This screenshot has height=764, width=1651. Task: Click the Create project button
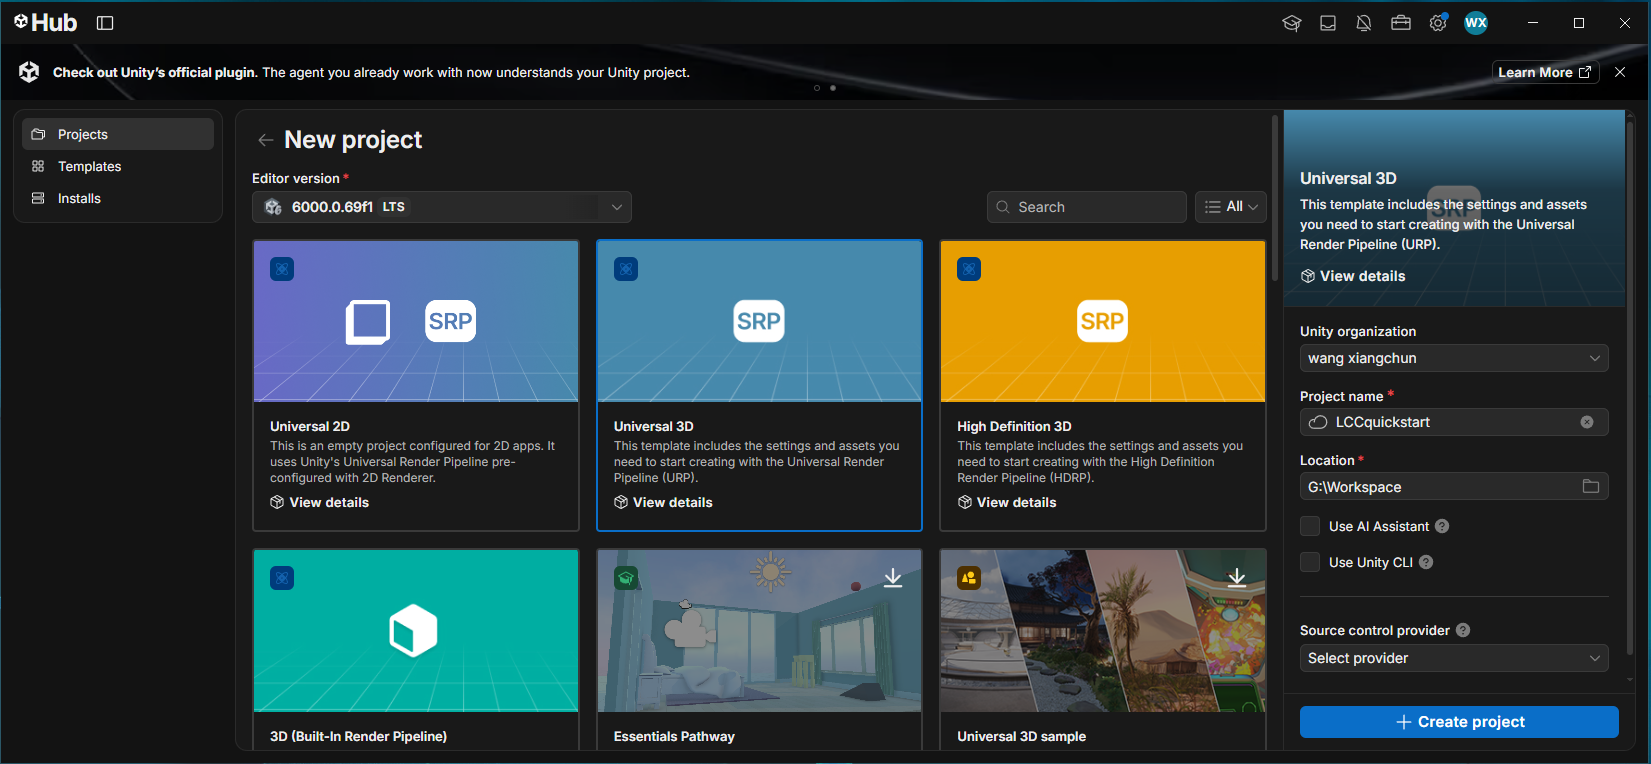point(1459,722)
